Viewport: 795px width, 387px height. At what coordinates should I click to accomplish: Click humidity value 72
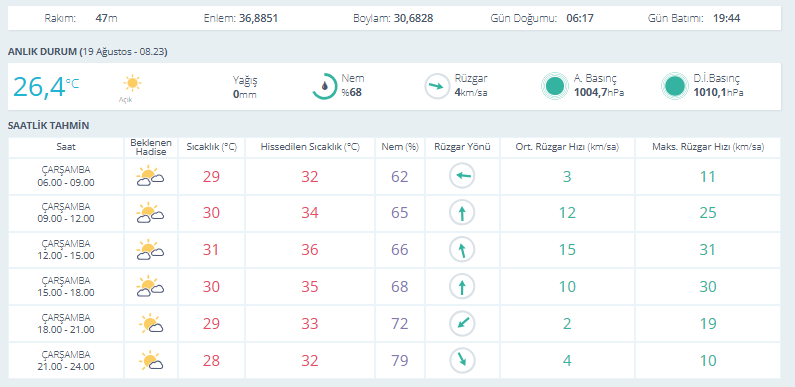click(x=400, y=324)
